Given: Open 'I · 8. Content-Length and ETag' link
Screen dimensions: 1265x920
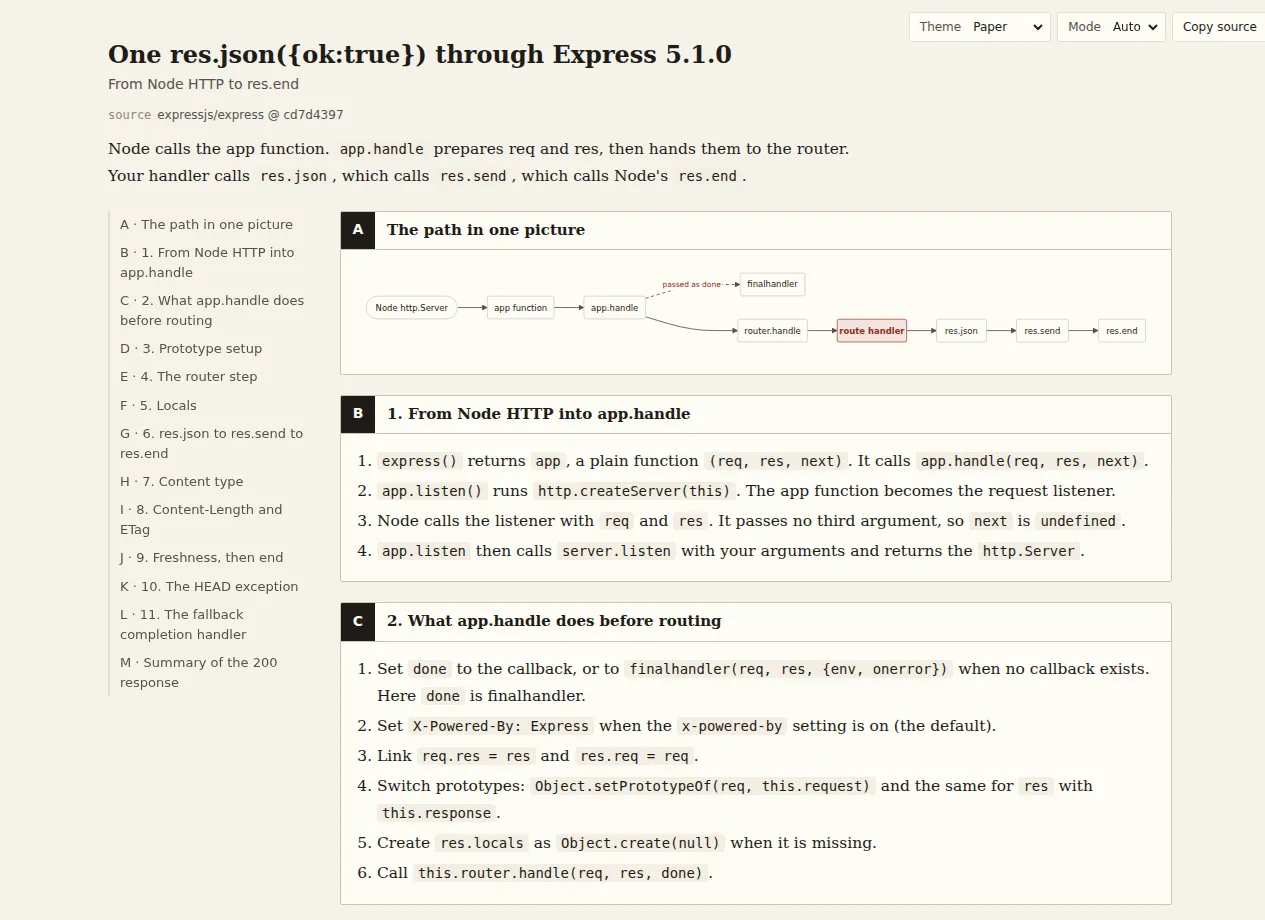Looking at the screenshot, I should click(x=201, y=519).
